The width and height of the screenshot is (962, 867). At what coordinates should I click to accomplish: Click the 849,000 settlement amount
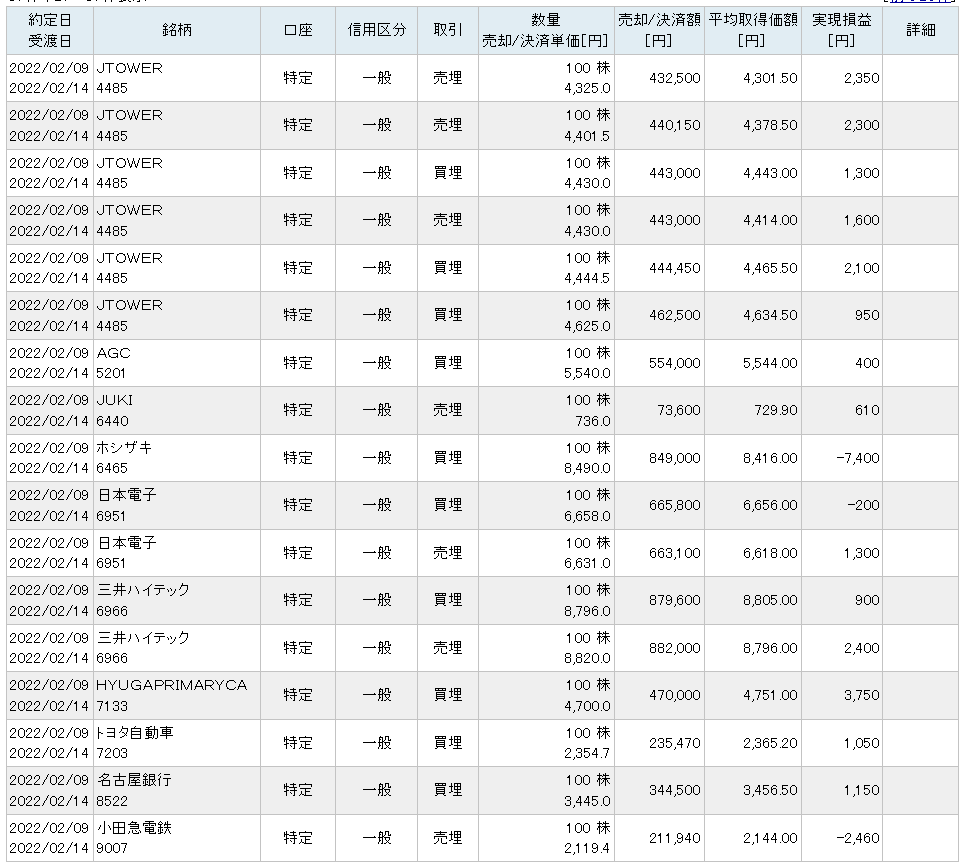pos(674,458)
